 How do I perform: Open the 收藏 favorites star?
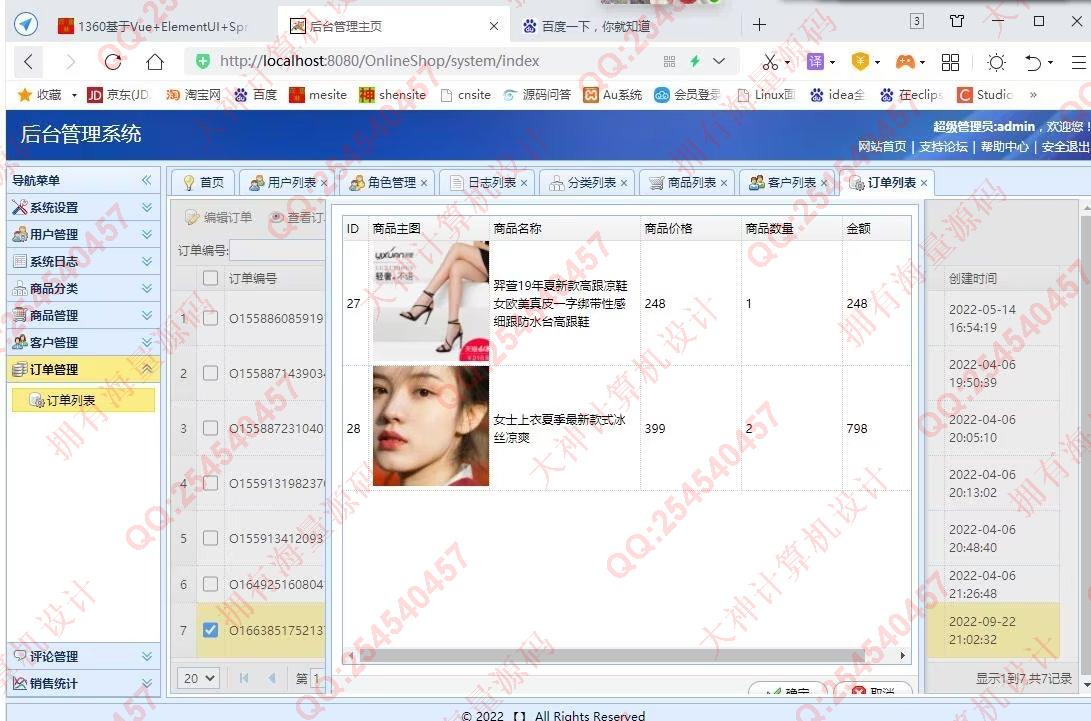[40, 95]
